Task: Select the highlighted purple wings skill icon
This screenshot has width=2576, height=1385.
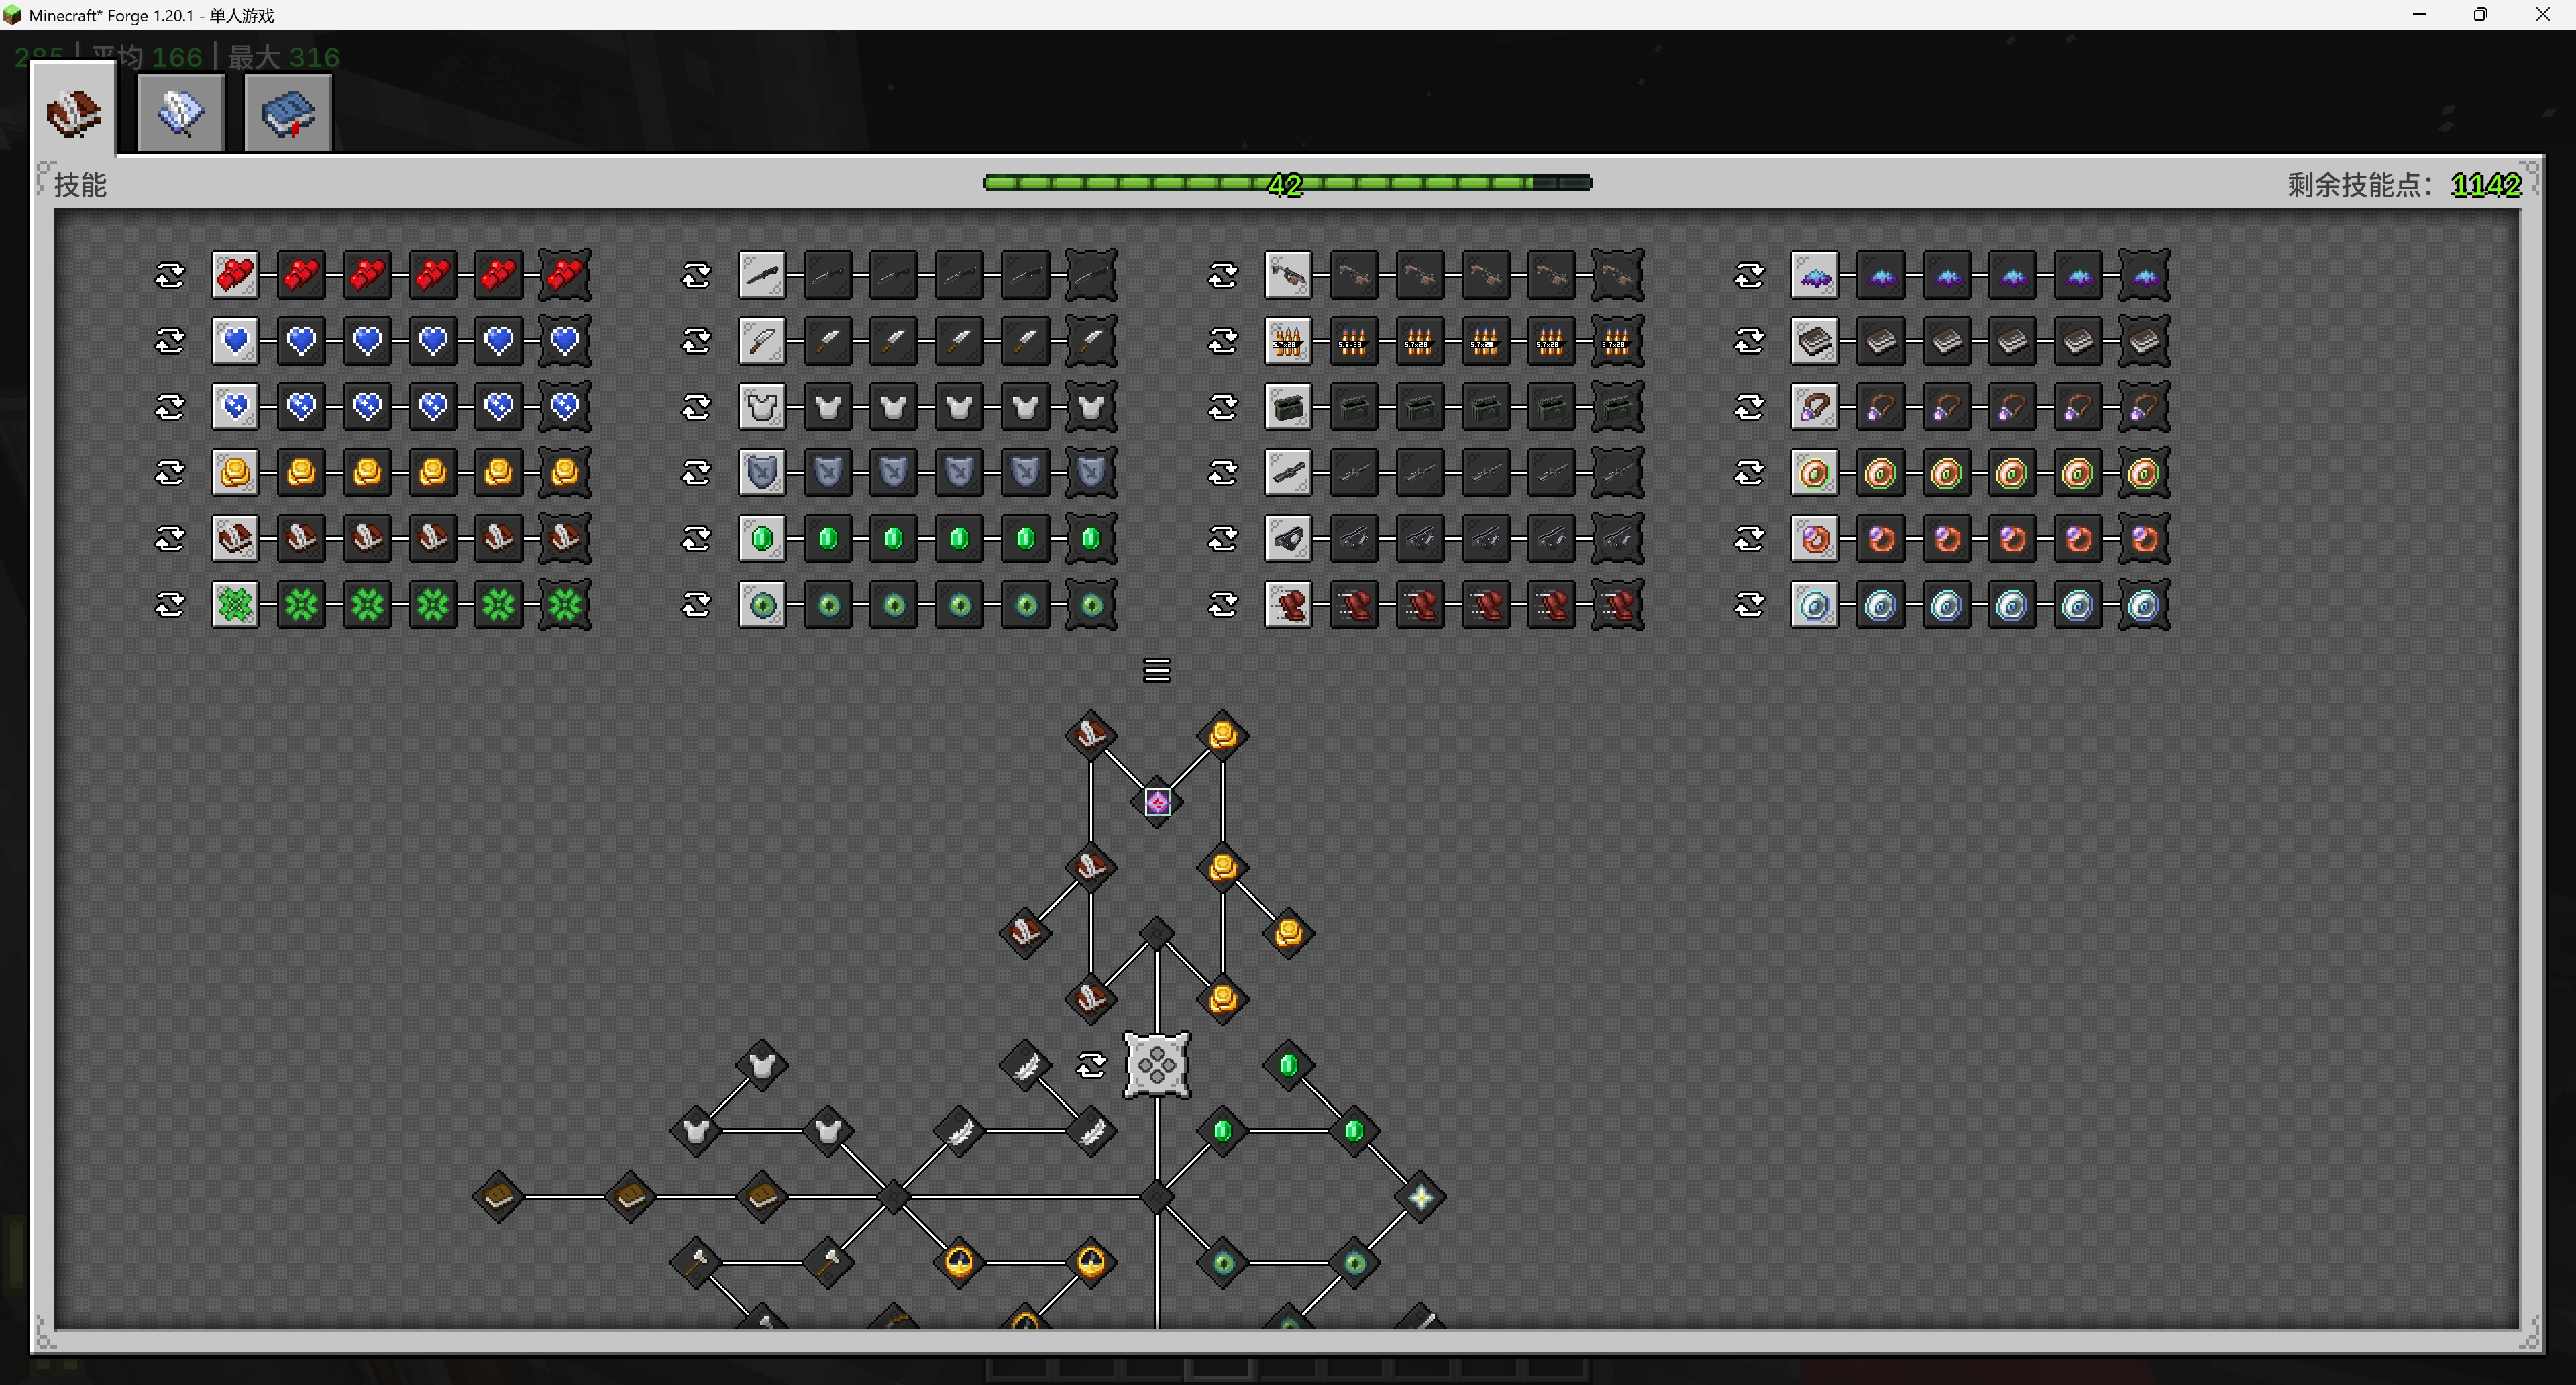Action: pos(1815,275)
